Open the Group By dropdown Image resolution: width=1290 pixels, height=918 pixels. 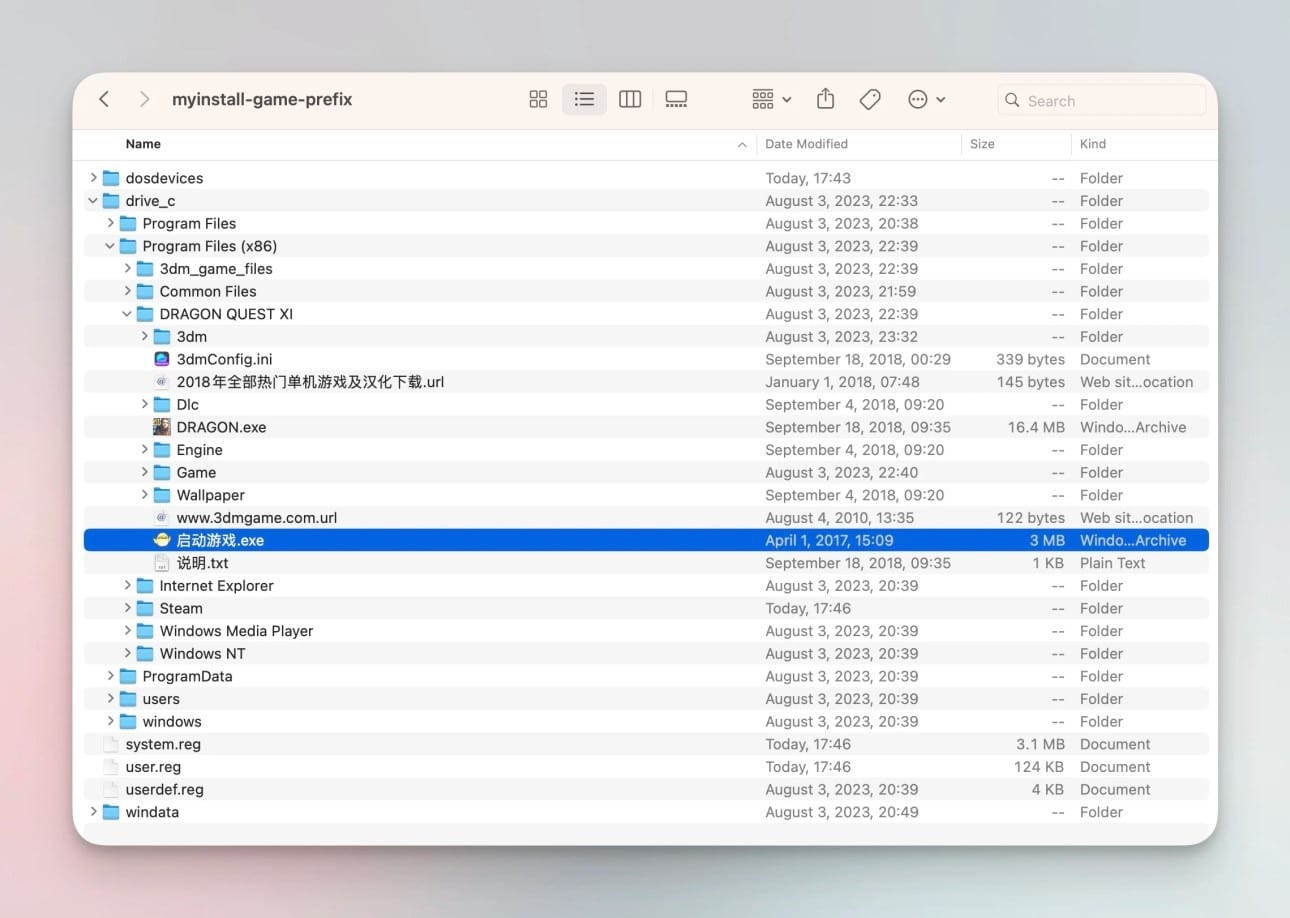click(x=771, y=99)
